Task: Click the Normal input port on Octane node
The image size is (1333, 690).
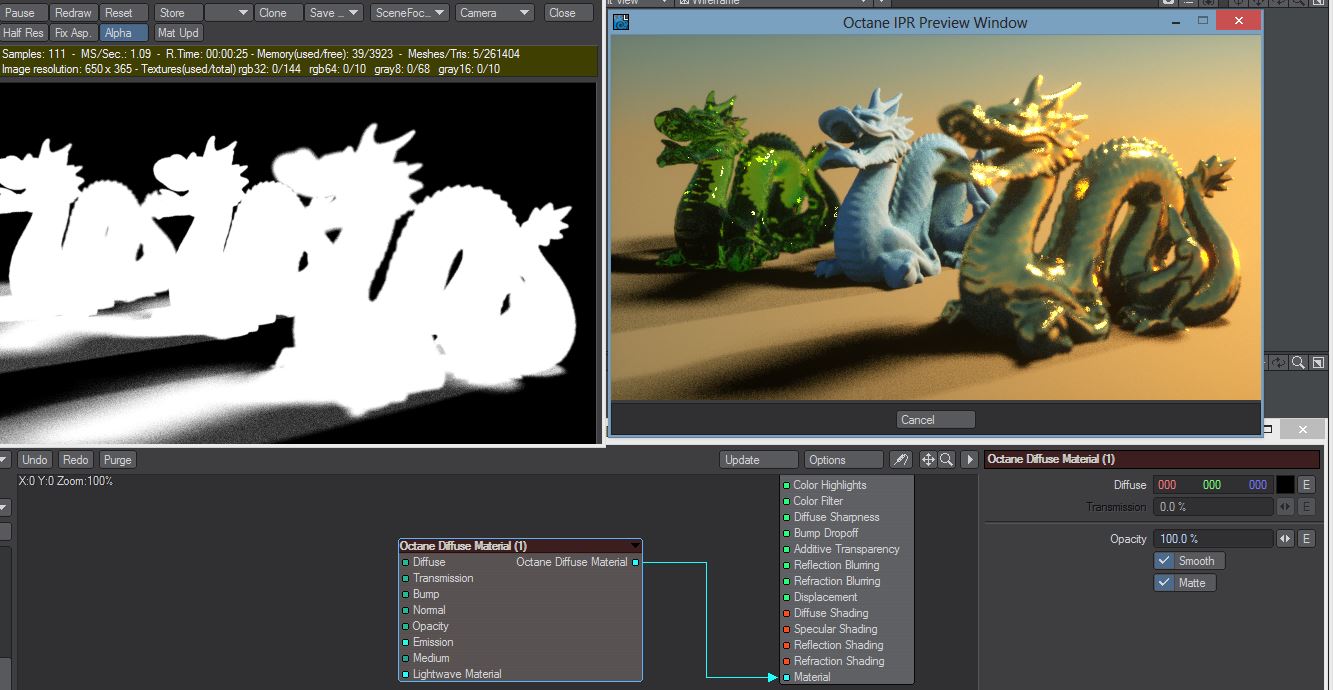Action: point(405,610)
